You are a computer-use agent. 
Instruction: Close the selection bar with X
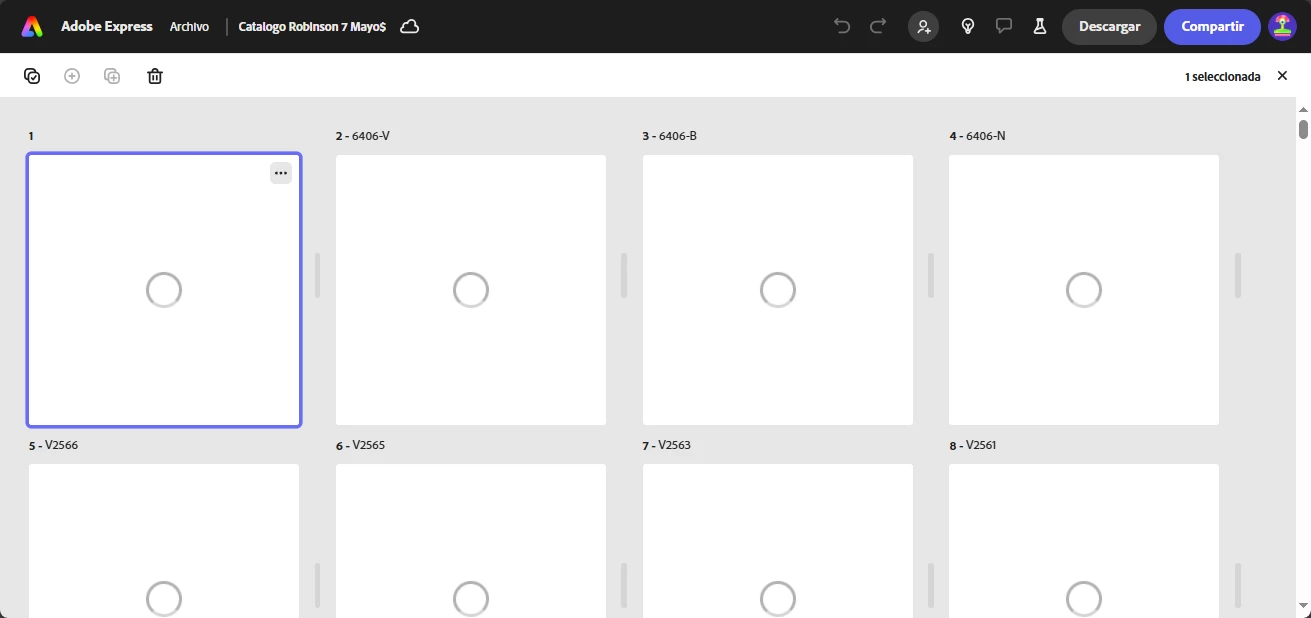1282,76
